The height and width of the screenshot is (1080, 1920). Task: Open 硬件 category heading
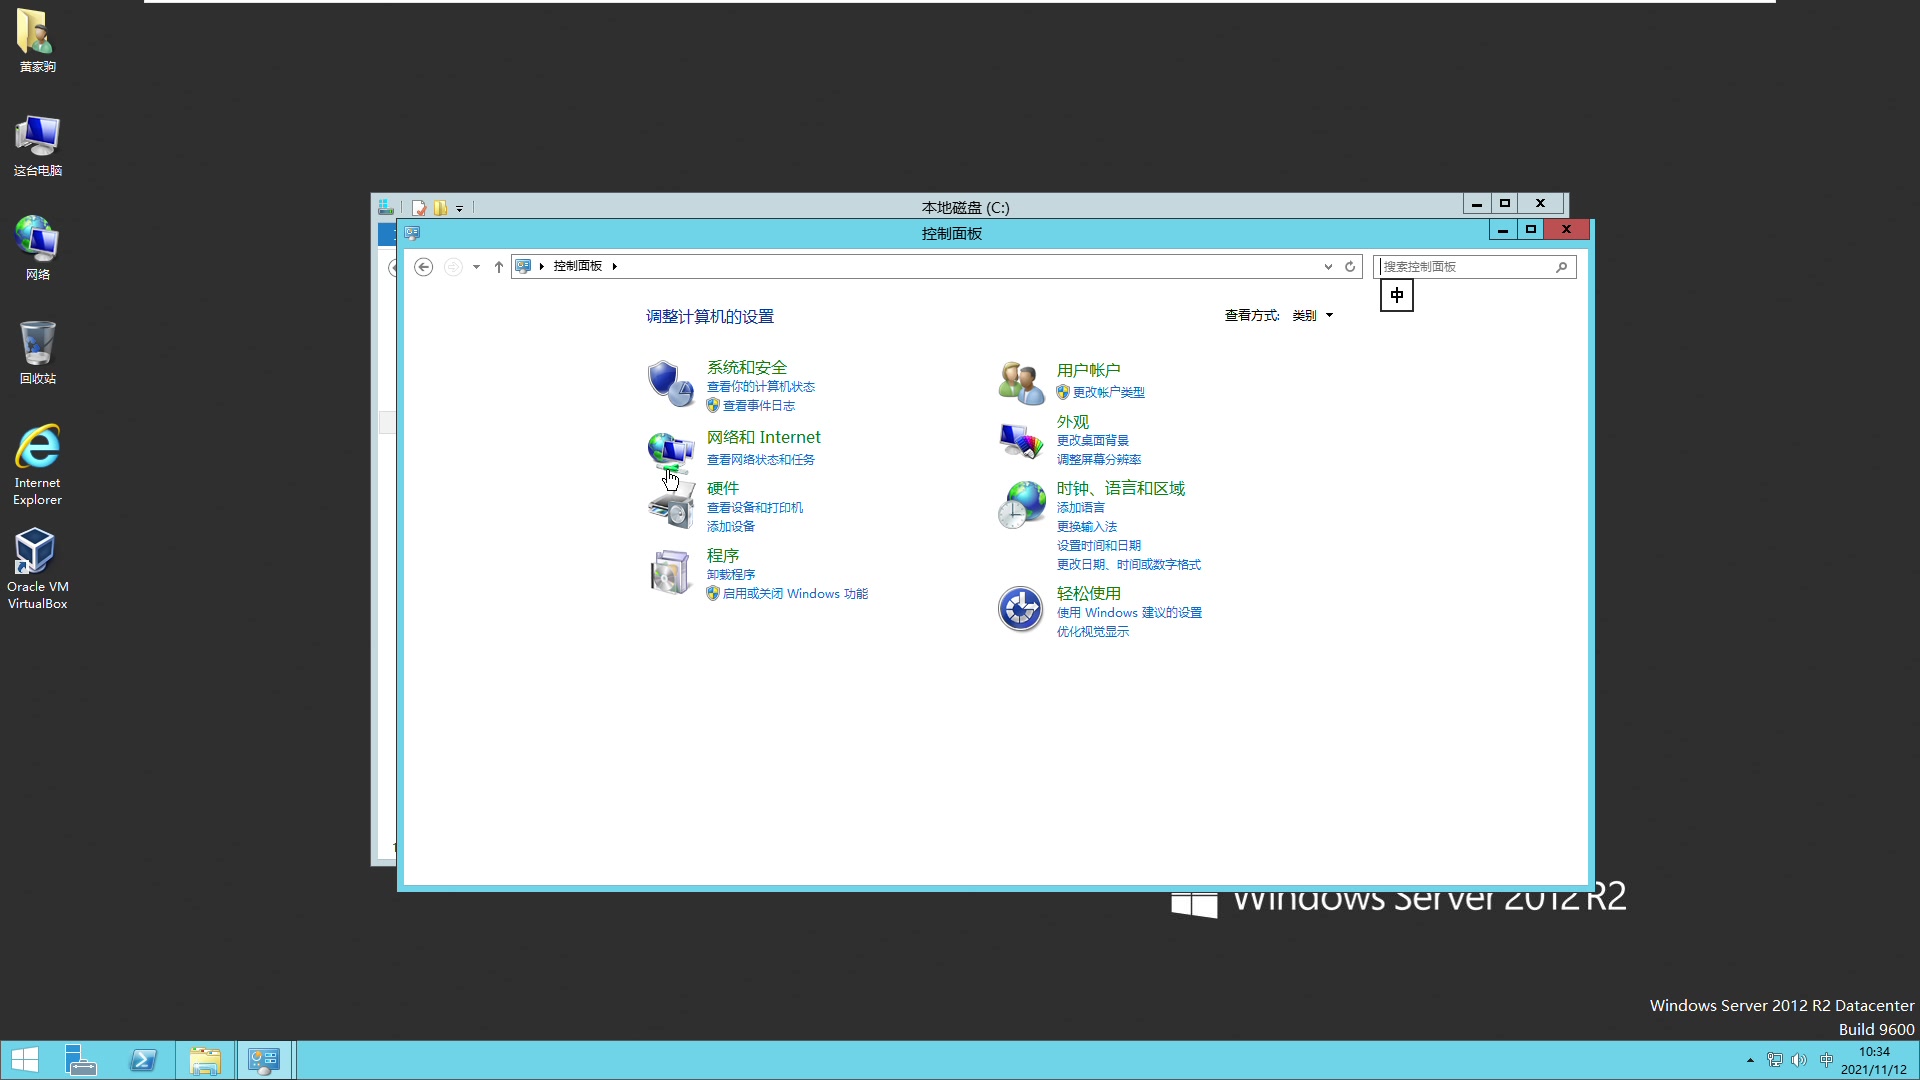(x=722, y=488)
